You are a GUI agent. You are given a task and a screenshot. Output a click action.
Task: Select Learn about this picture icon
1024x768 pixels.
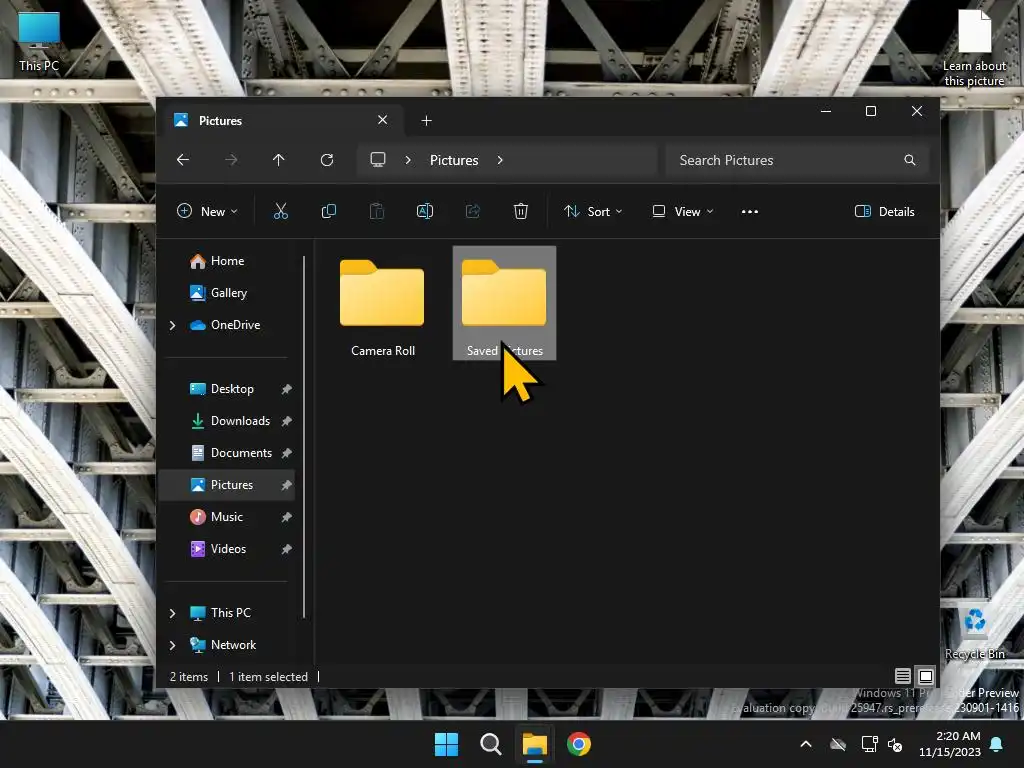tap(974, 48)
